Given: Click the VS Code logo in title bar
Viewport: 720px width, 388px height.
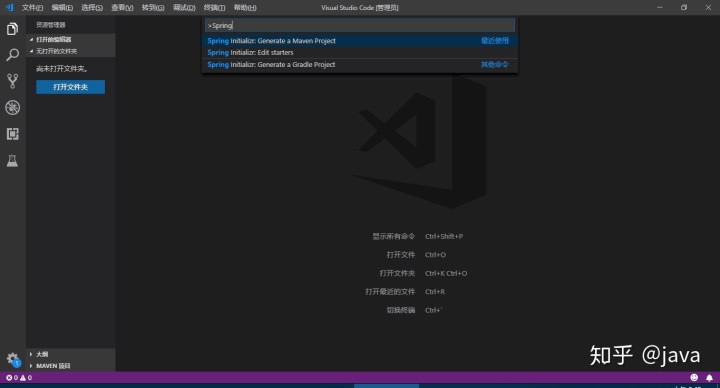Looking at the screenshot, I should coord(9,7).
